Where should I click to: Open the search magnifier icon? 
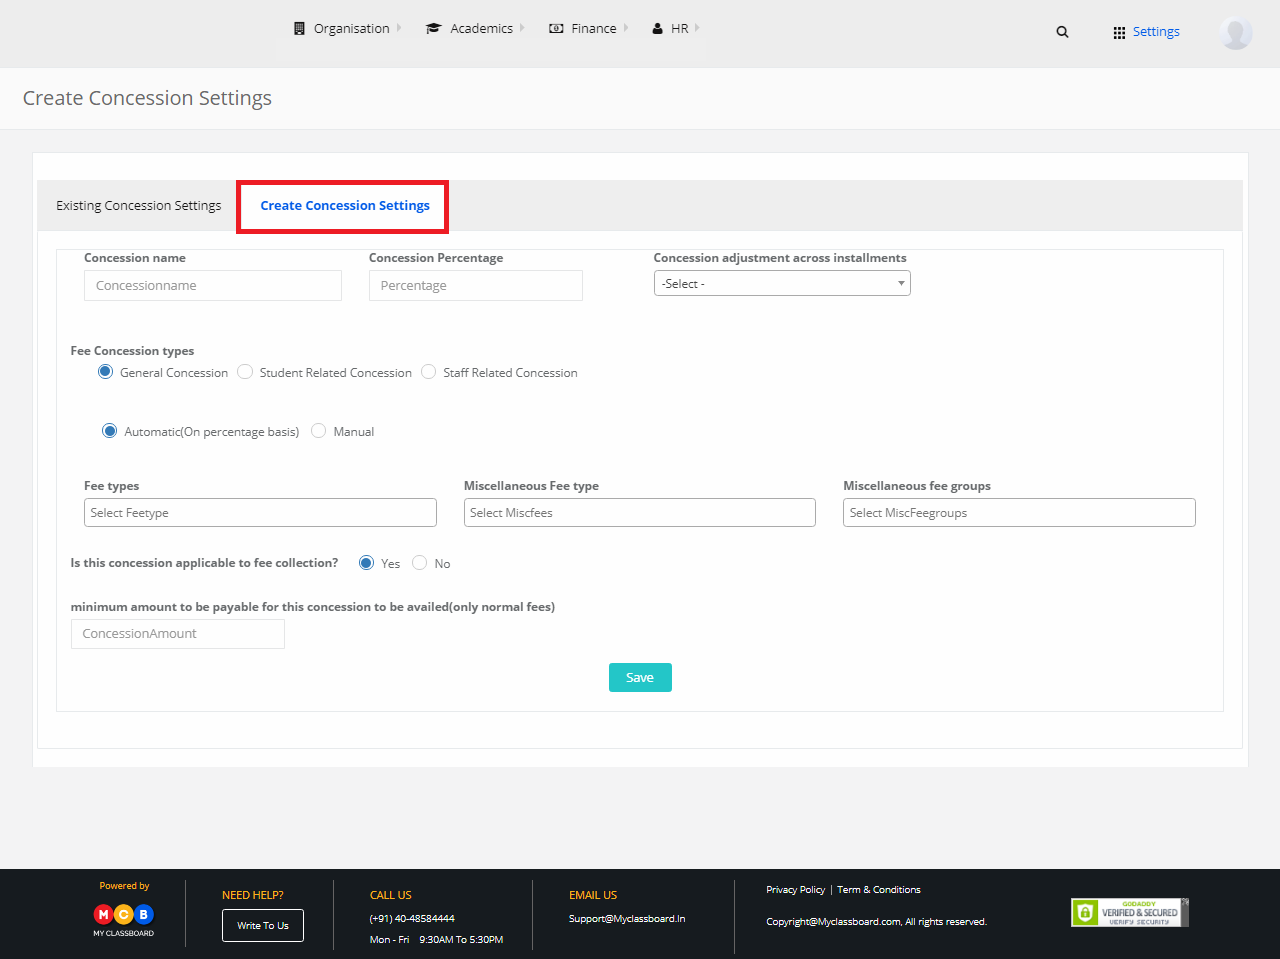(x=1062, y=31)
